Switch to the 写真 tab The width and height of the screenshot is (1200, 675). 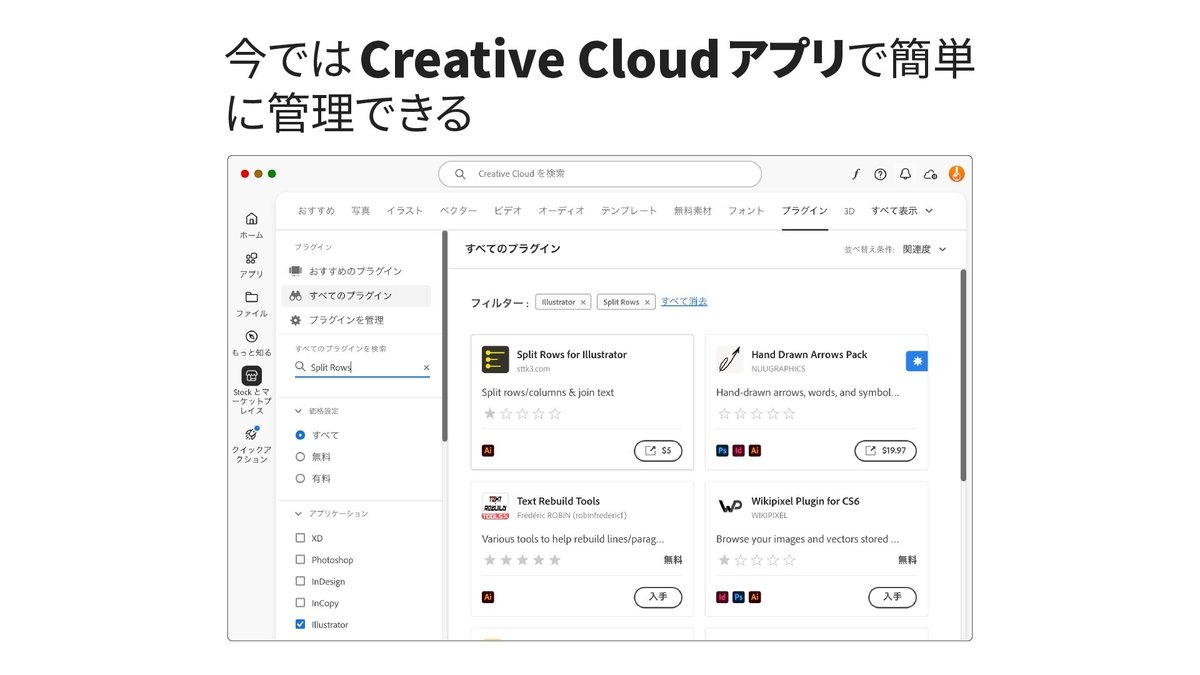361,211
